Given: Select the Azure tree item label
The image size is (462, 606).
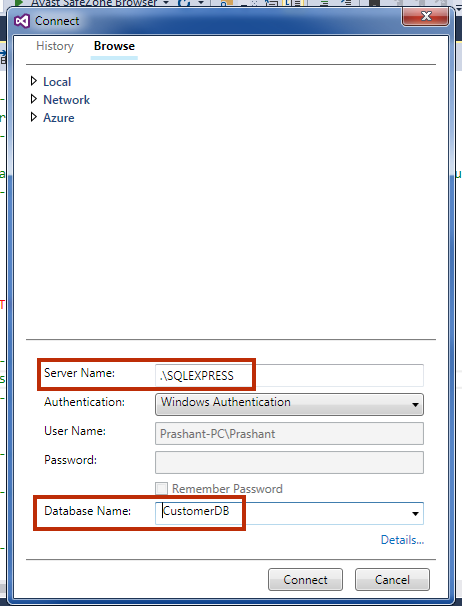Looking at the screenshot, I should 58,118.
